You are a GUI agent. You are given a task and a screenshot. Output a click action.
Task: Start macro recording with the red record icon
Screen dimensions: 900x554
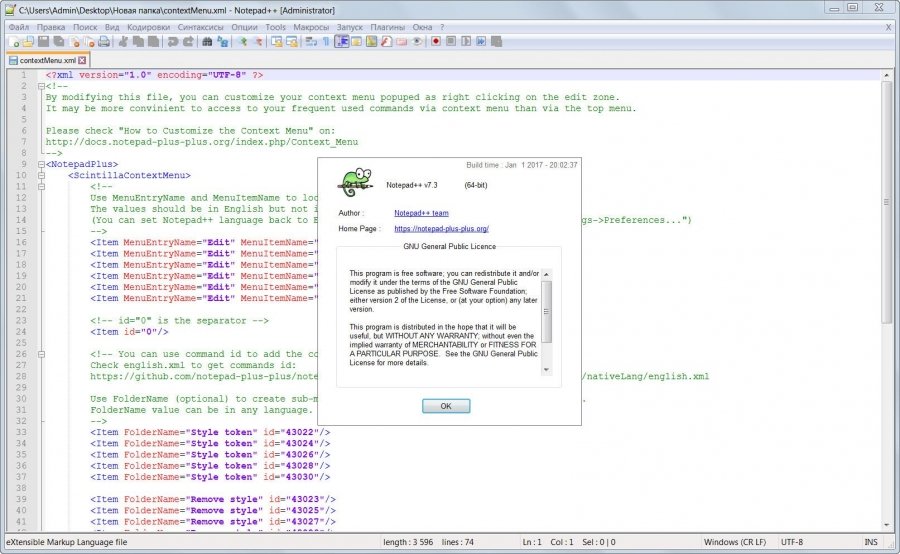(x=436, y=42)
